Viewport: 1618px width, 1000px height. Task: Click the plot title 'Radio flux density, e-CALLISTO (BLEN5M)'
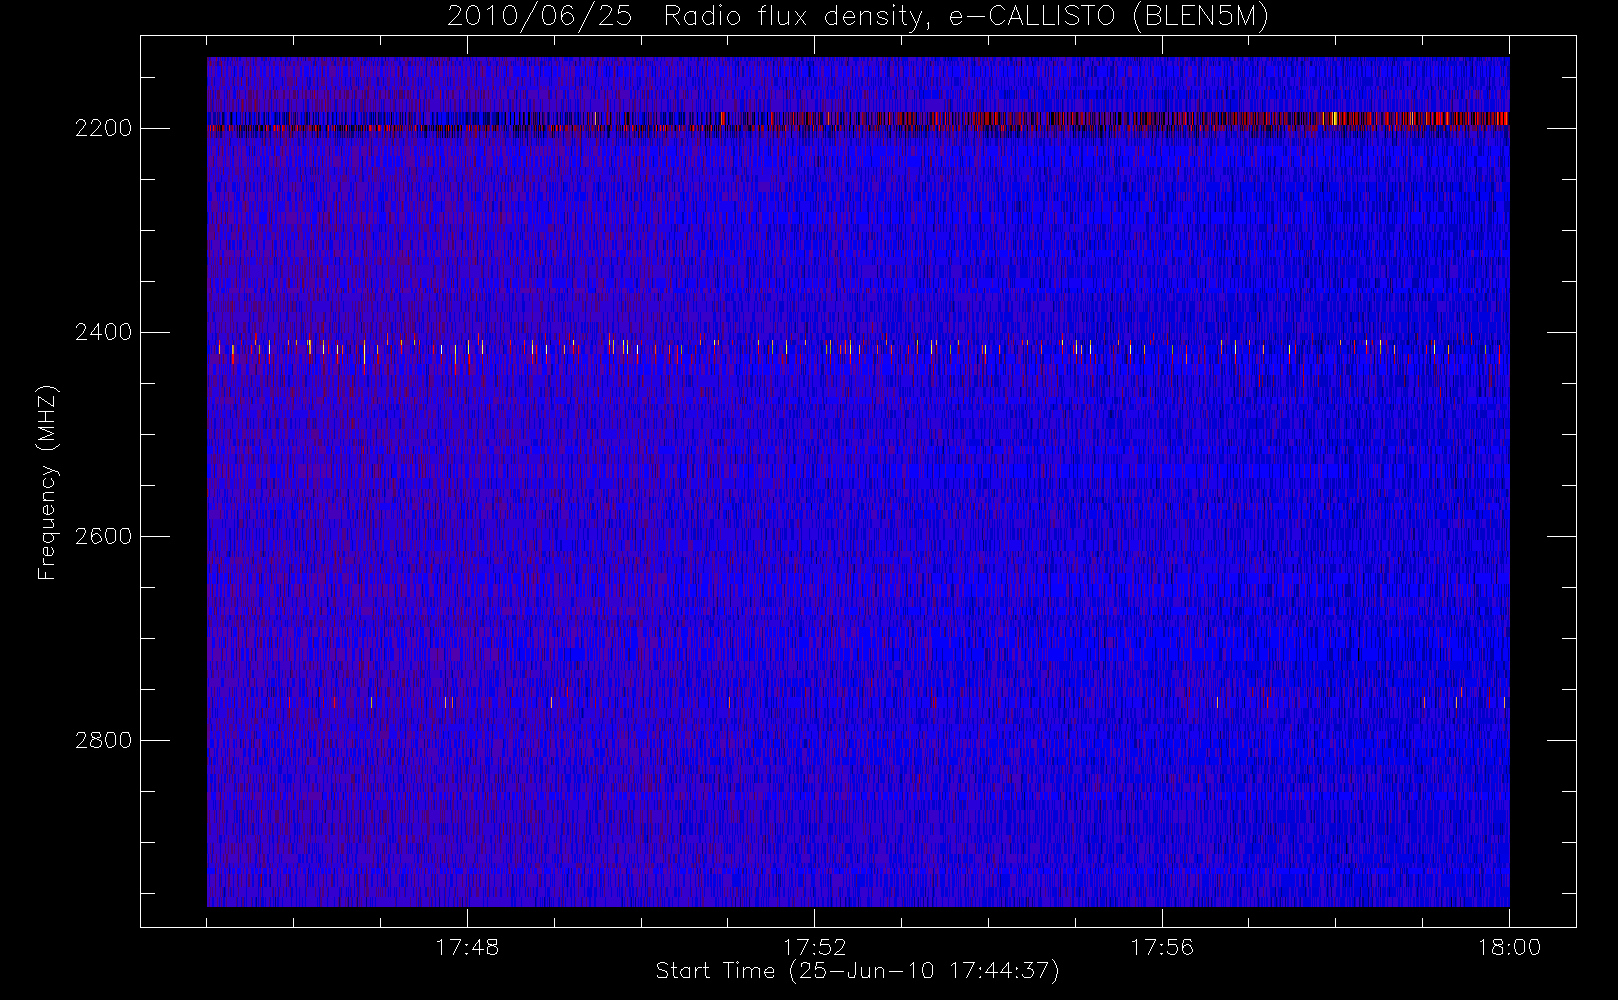(x=966, y=17)
